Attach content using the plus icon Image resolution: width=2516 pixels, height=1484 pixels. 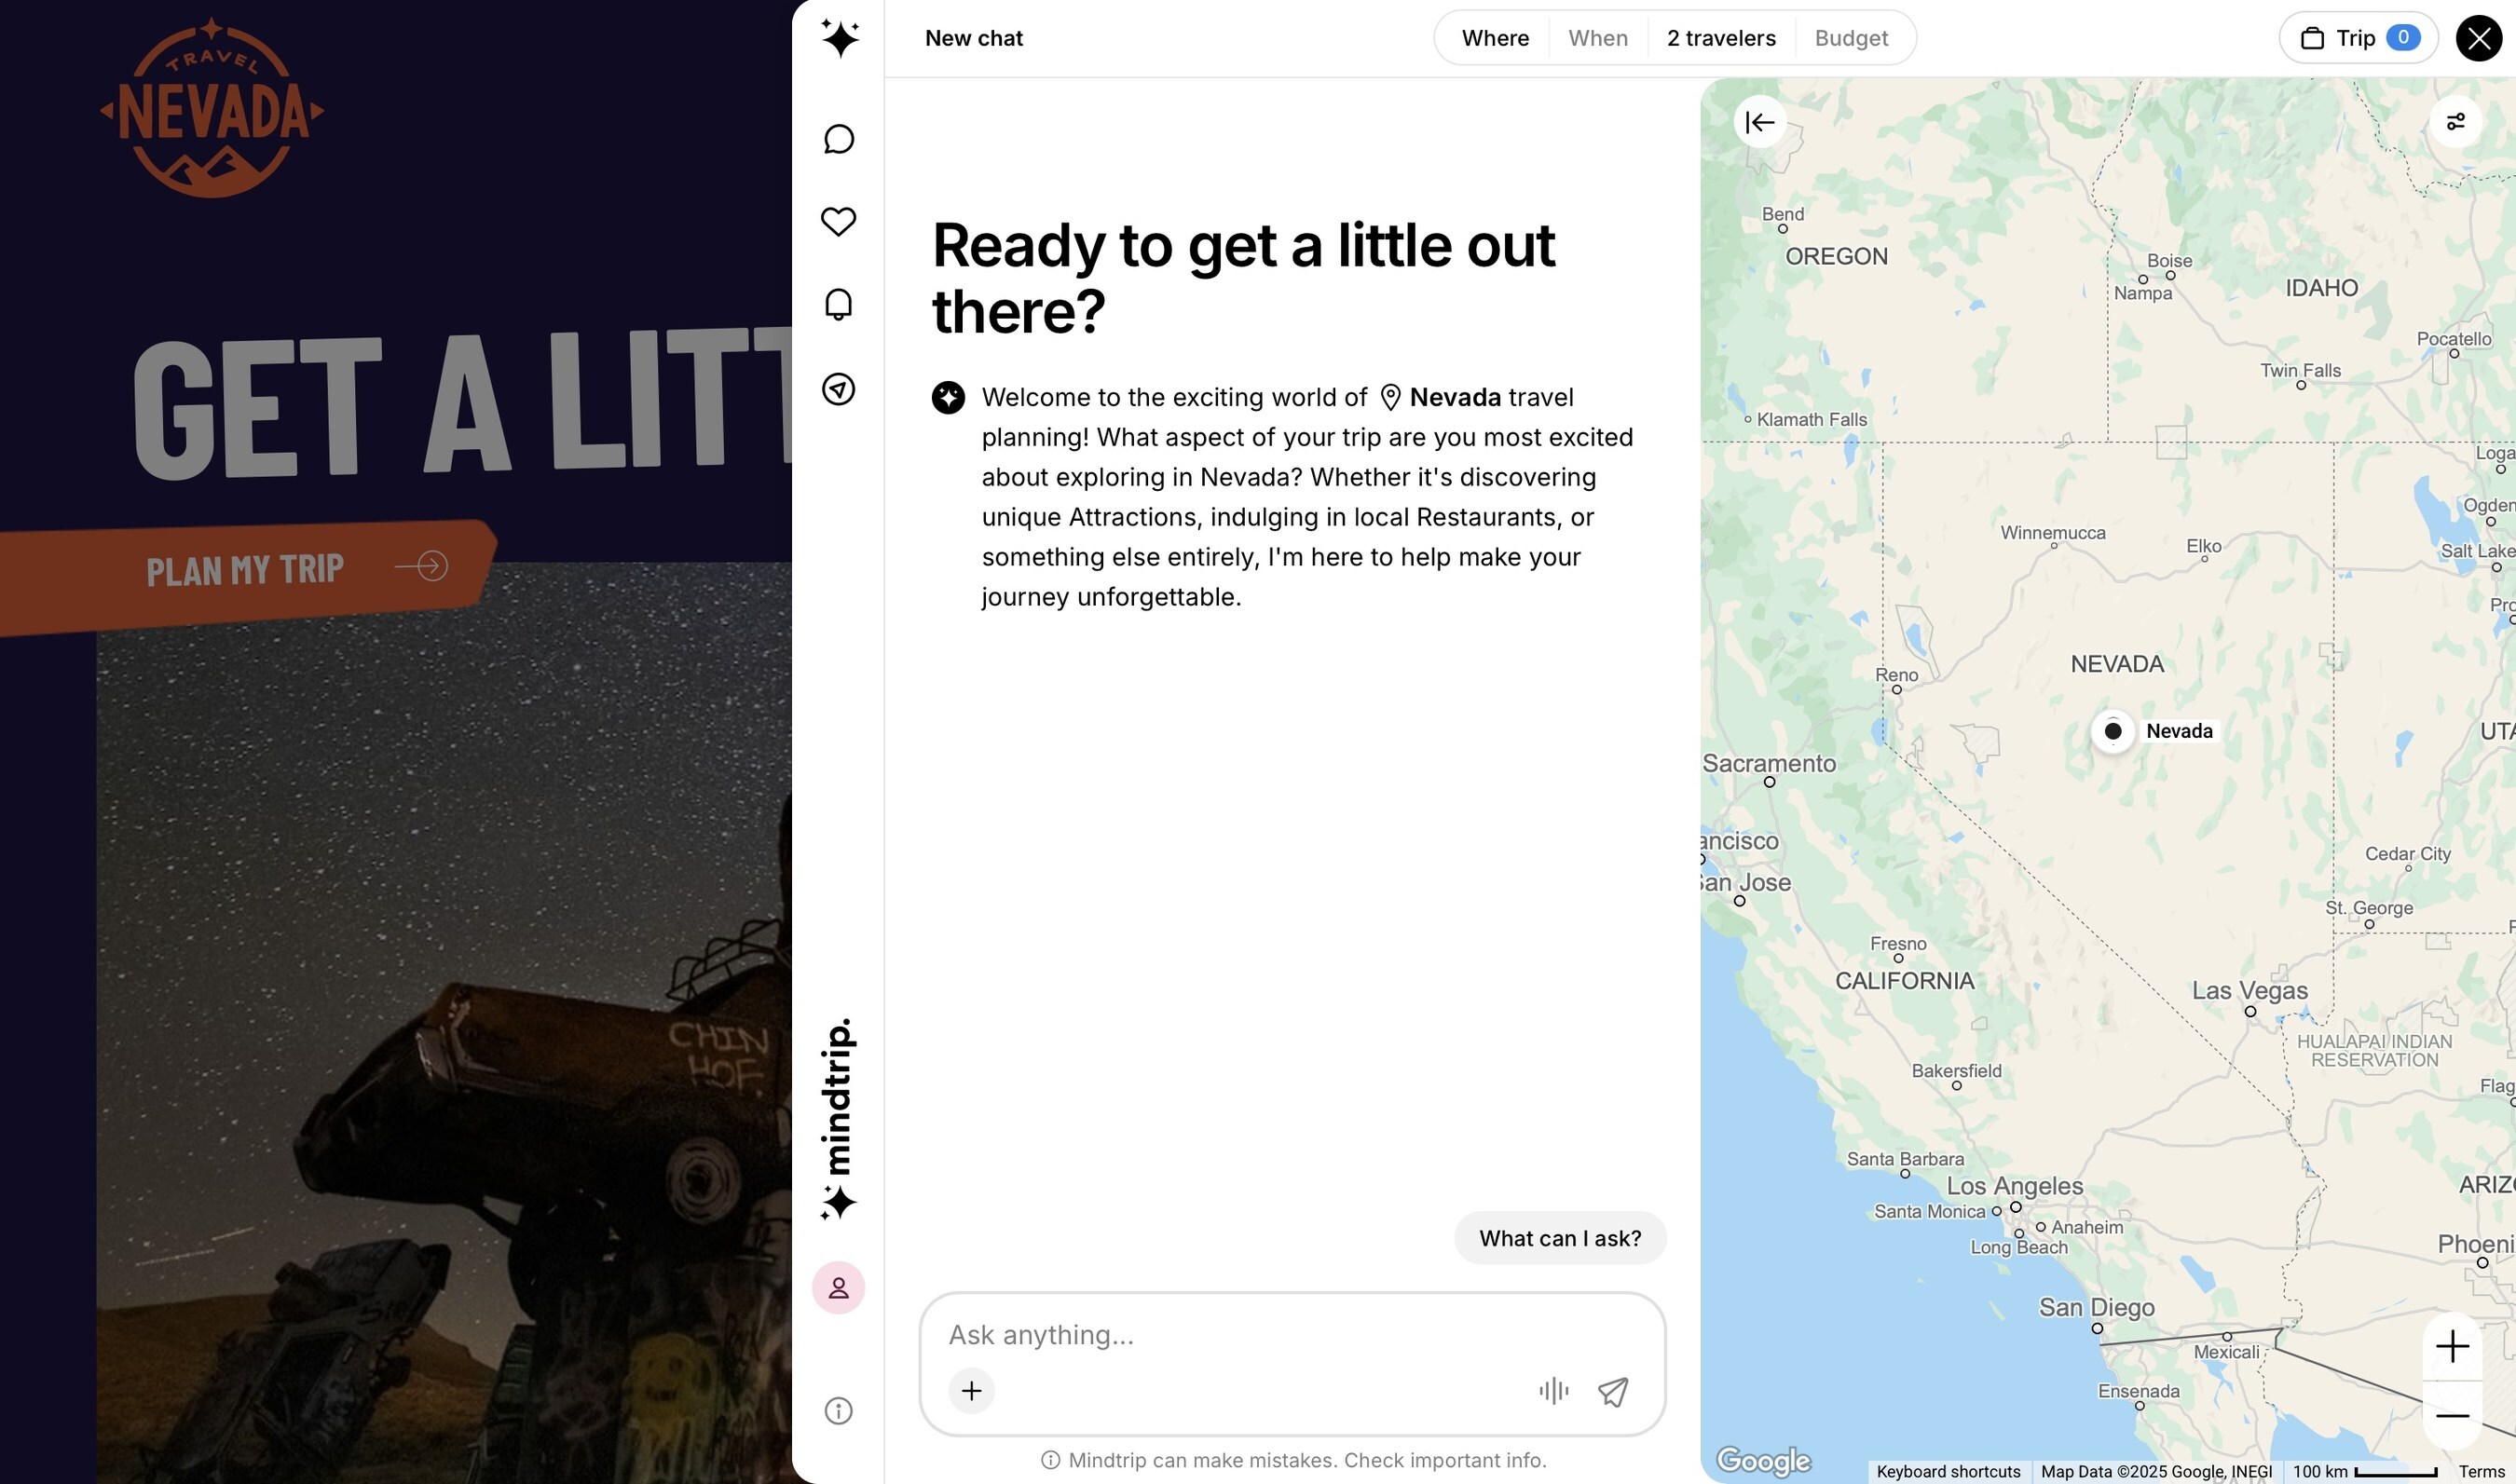[971, 1390]
